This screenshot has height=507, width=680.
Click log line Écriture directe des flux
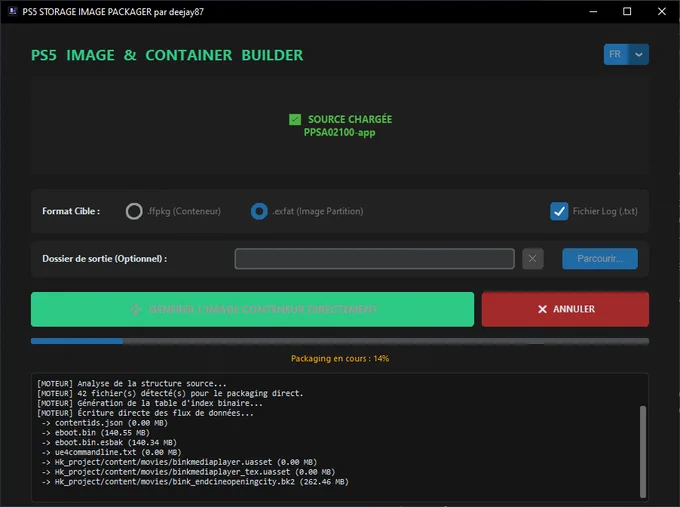(145, 413)
